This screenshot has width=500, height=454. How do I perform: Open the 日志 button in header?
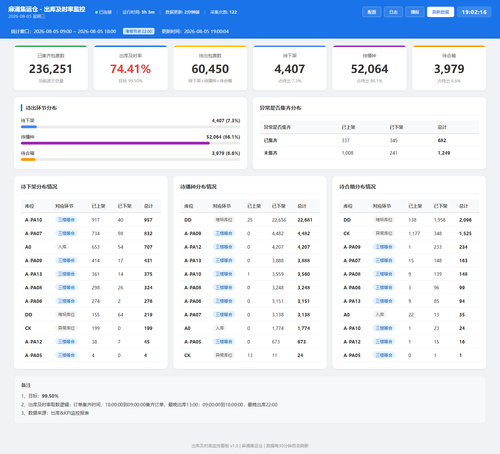click(393, 12)
